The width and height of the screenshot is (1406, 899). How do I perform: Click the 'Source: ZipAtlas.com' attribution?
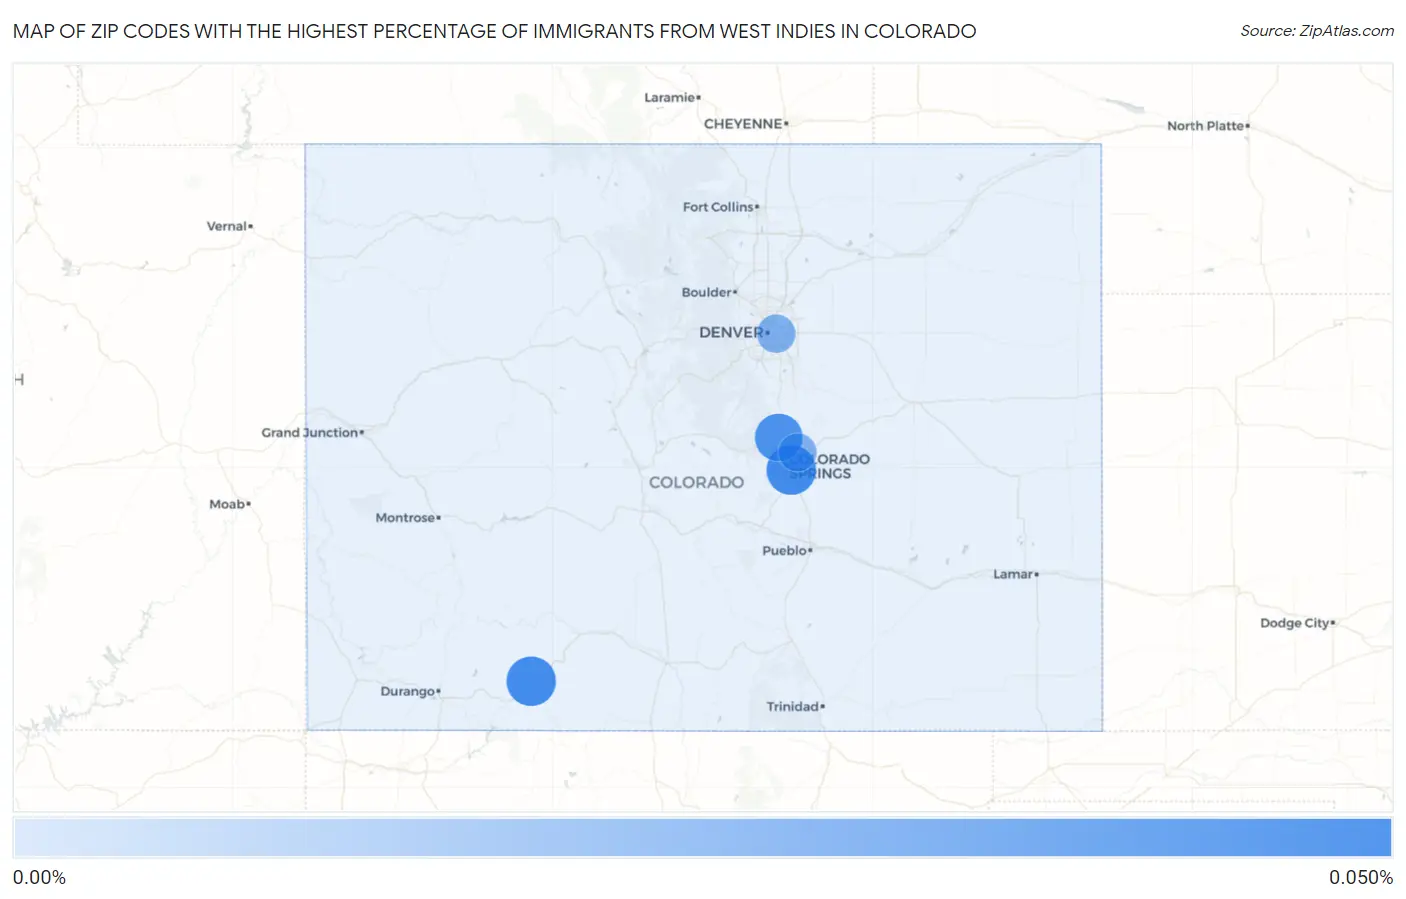tap(1317, 31)
